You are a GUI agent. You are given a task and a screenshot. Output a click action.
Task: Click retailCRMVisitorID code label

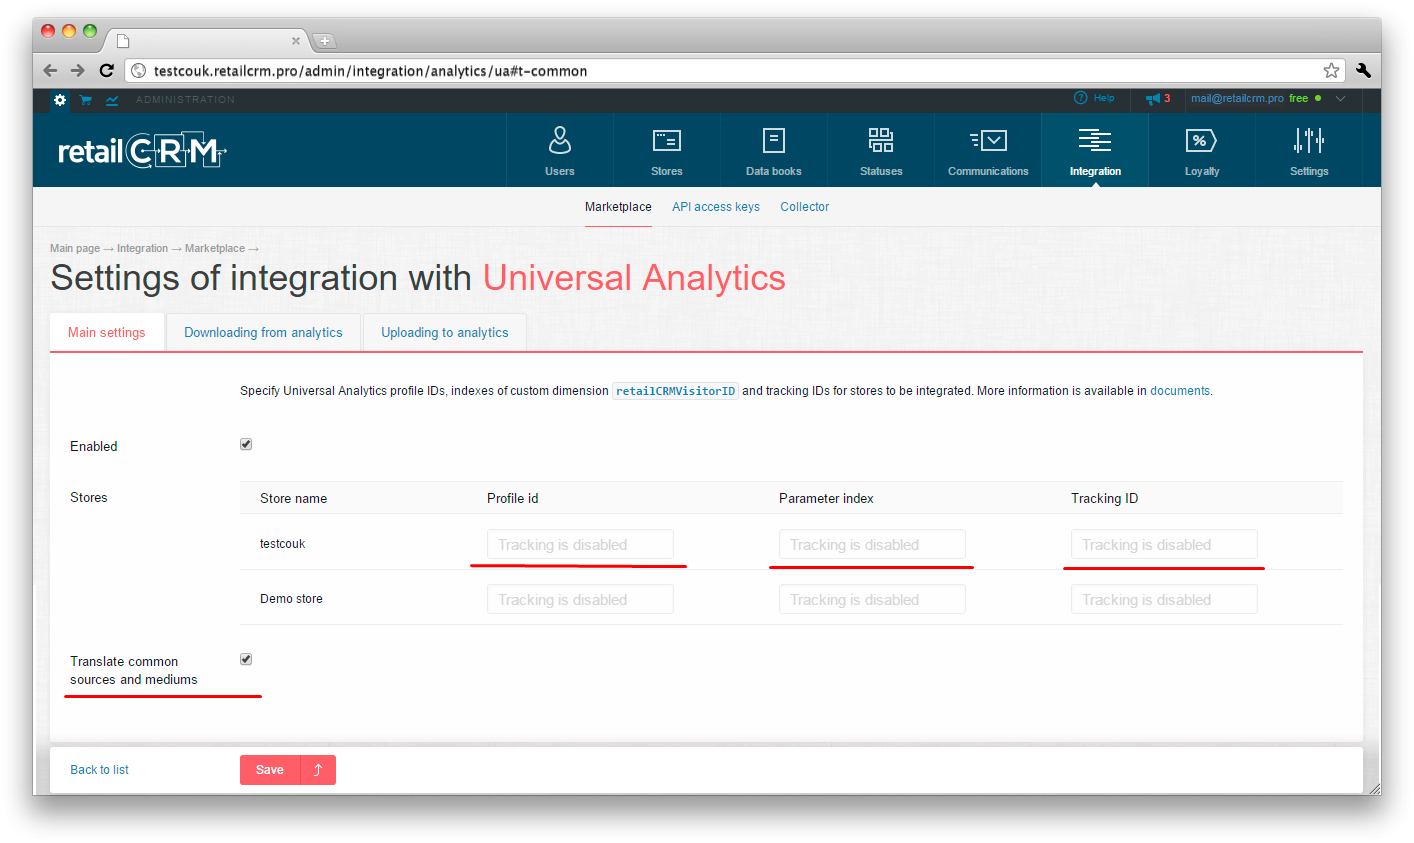point(675,391)
